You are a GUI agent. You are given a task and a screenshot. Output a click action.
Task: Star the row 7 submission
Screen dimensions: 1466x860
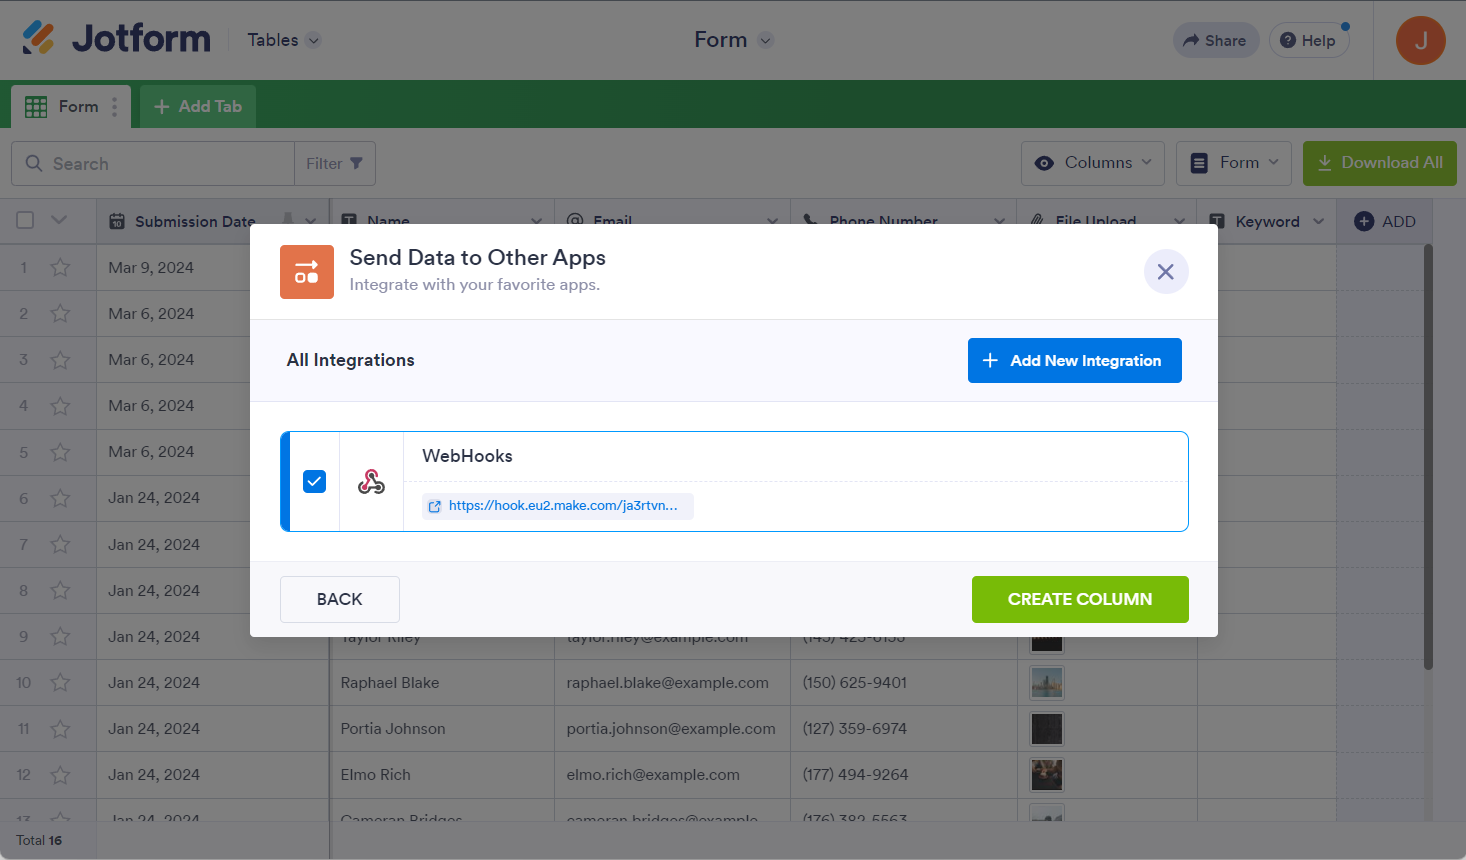coord(60,545)
